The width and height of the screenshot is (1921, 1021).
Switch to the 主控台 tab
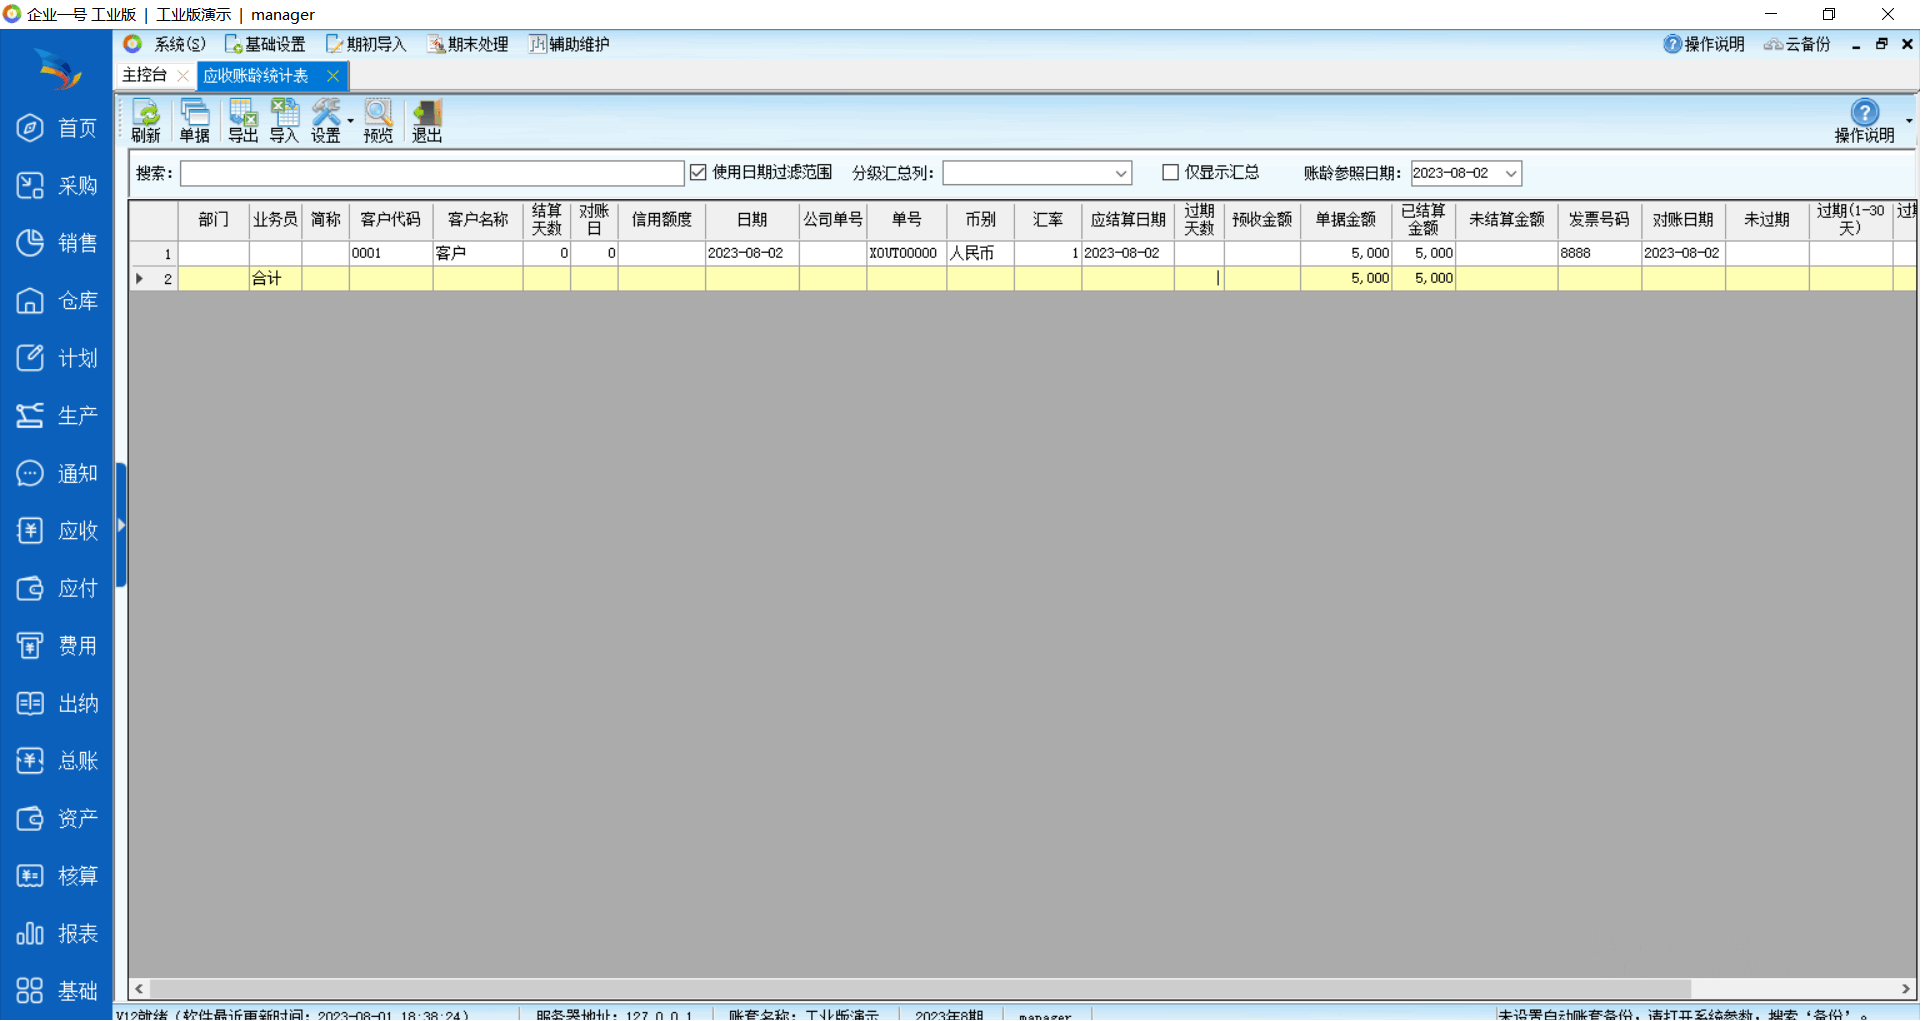coord(145,75)
